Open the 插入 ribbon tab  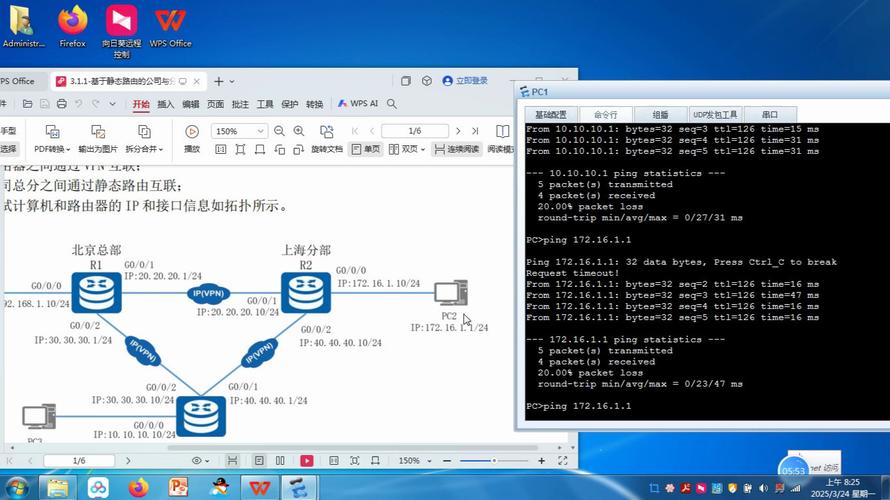(165, 104)
